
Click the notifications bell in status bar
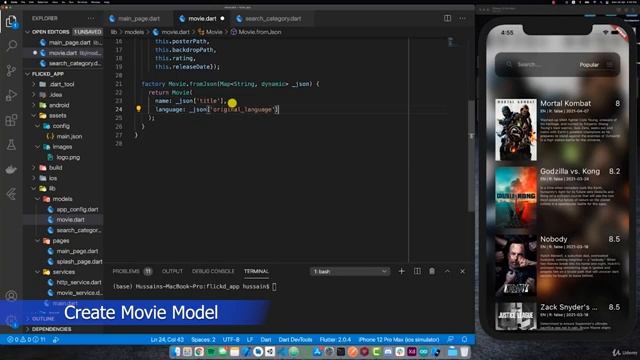[x=464, y=340]
